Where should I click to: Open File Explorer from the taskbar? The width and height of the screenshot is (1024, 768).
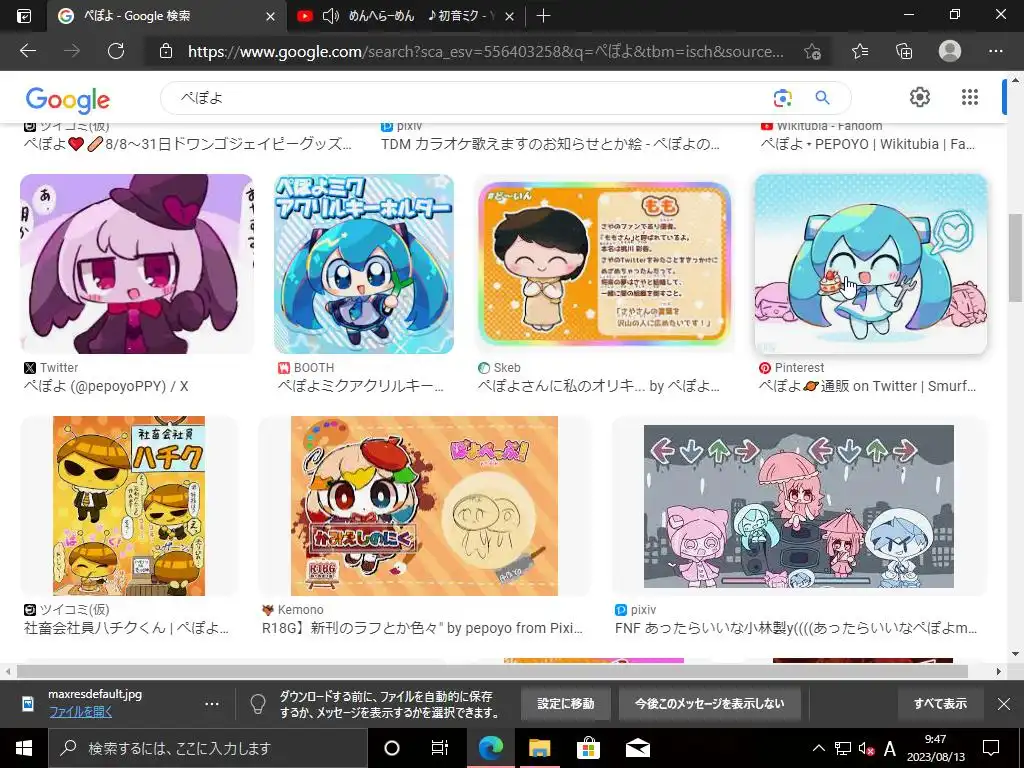point(539,748)
